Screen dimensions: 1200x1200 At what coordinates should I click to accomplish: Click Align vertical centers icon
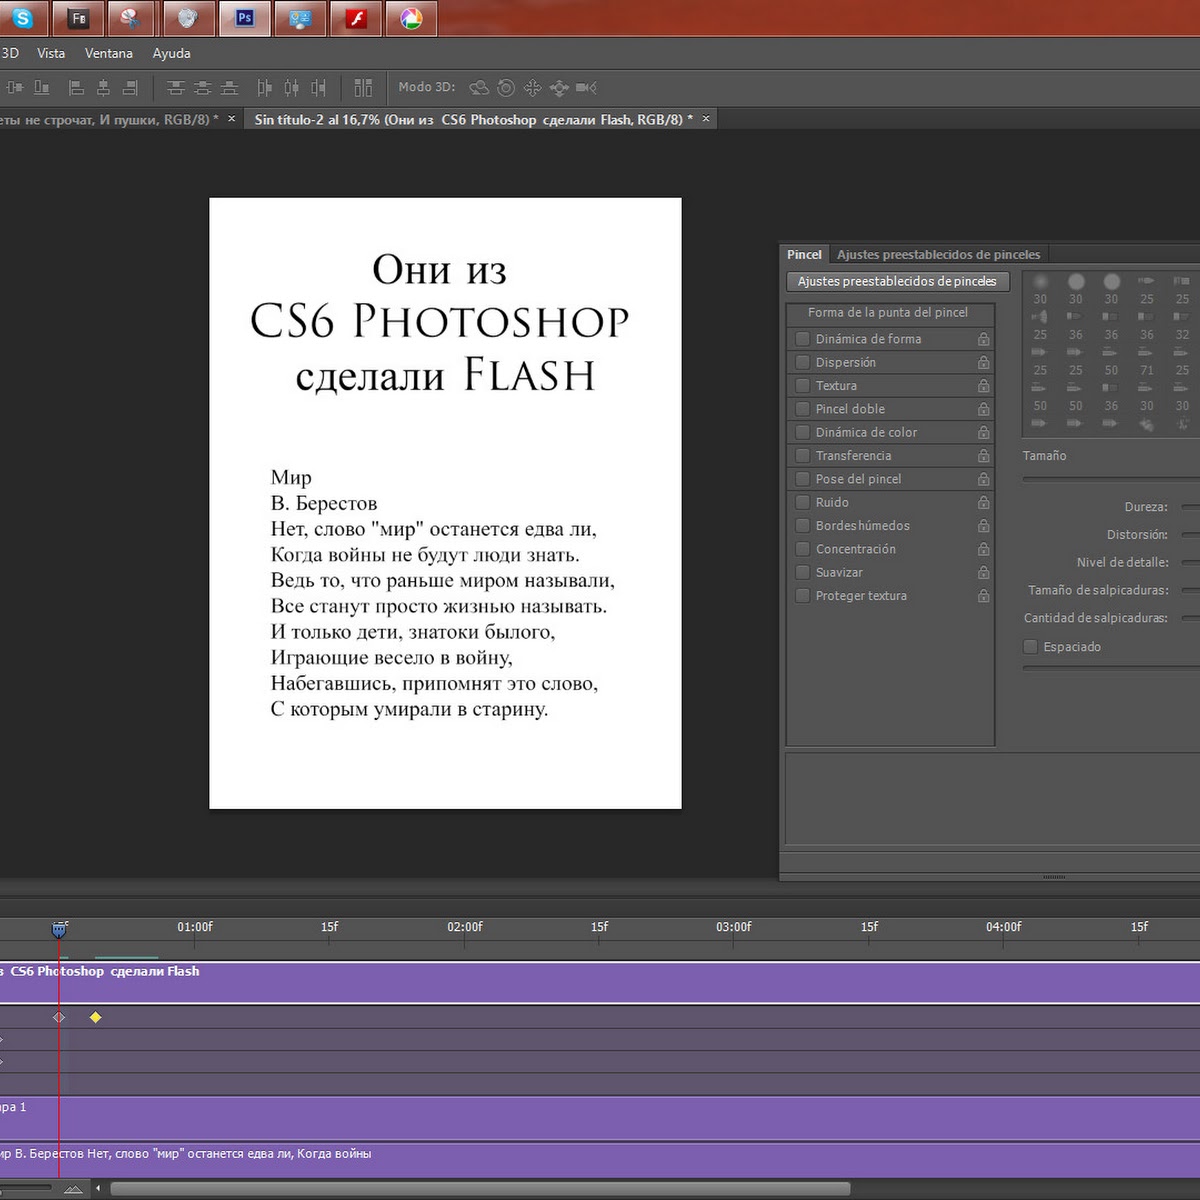[x=15, y=88]
